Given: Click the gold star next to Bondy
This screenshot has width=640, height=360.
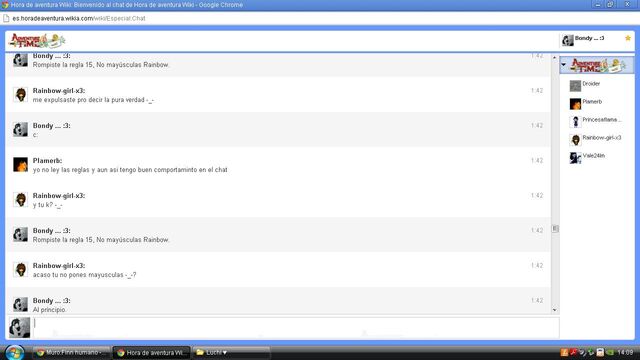Looking at the screenshot, I should tap(628, 38).
